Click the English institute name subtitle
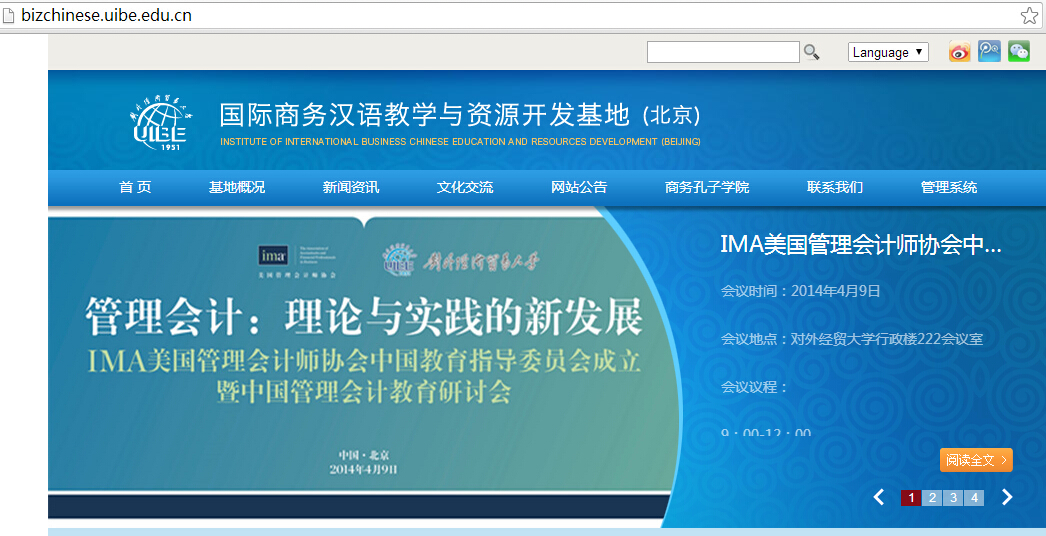The height and width of the screenshot is (536, 1046). (x=460, y=142)
